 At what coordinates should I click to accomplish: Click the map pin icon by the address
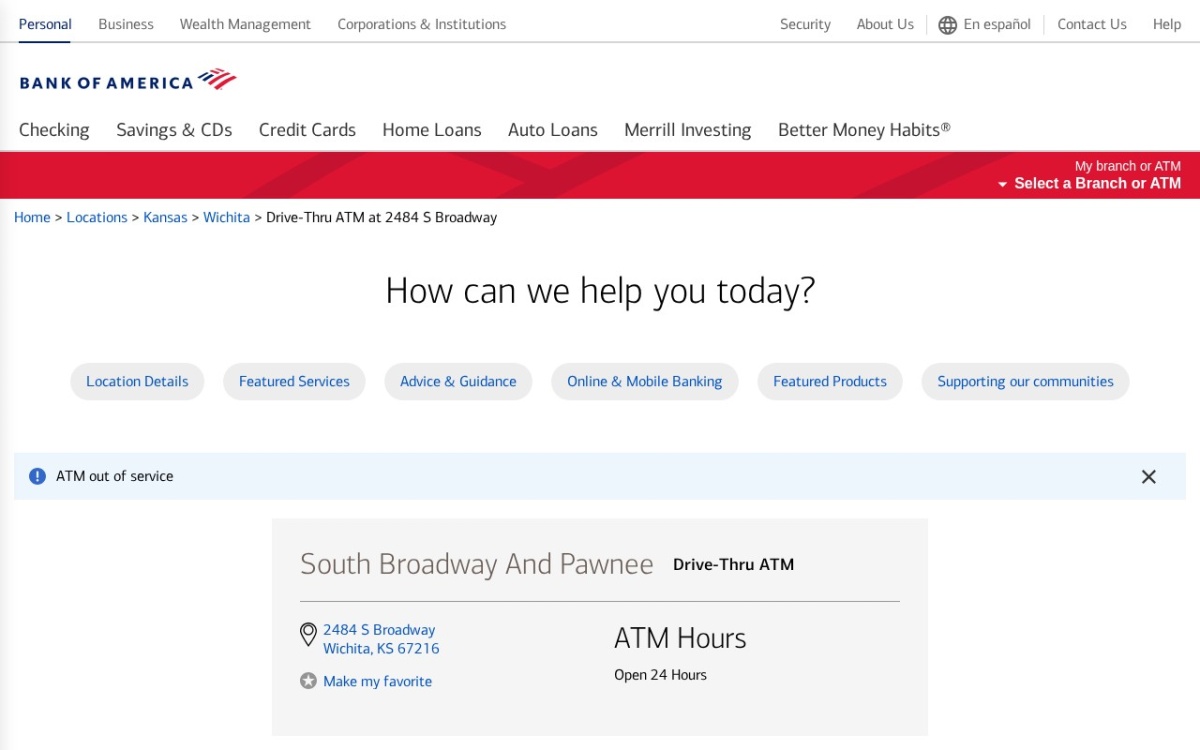(308, 635)
